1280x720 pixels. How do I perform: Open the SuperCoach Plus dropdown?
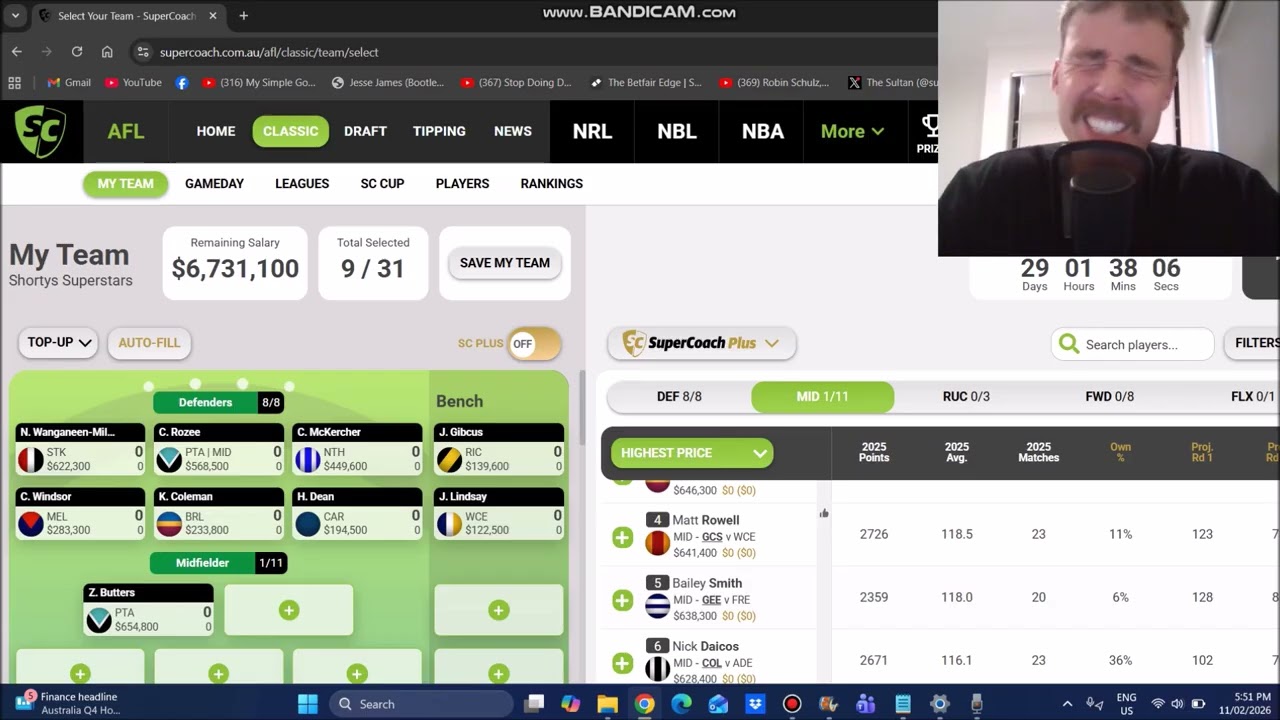click(702, 343)
